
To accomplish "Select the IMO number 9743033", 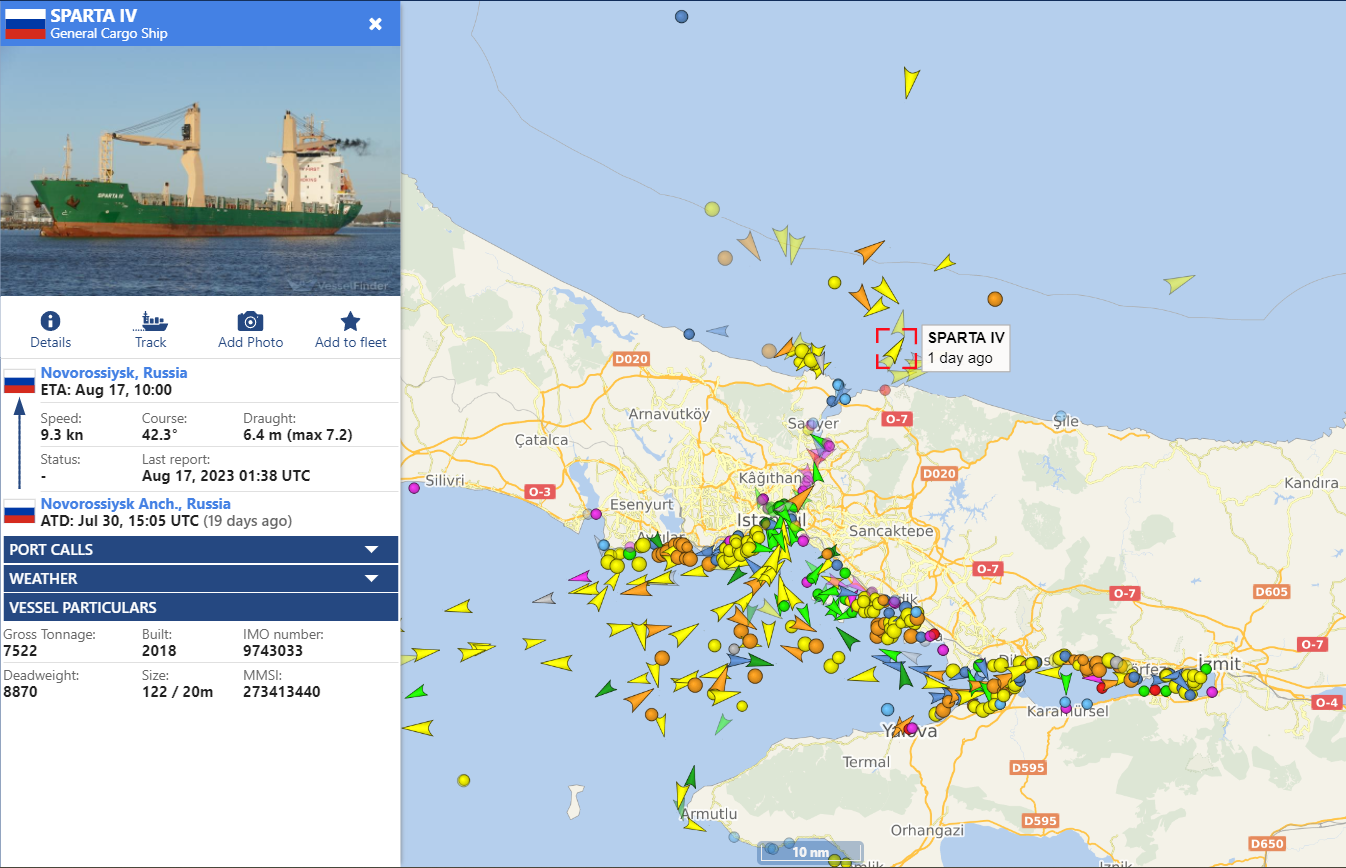I will (273, 651).
